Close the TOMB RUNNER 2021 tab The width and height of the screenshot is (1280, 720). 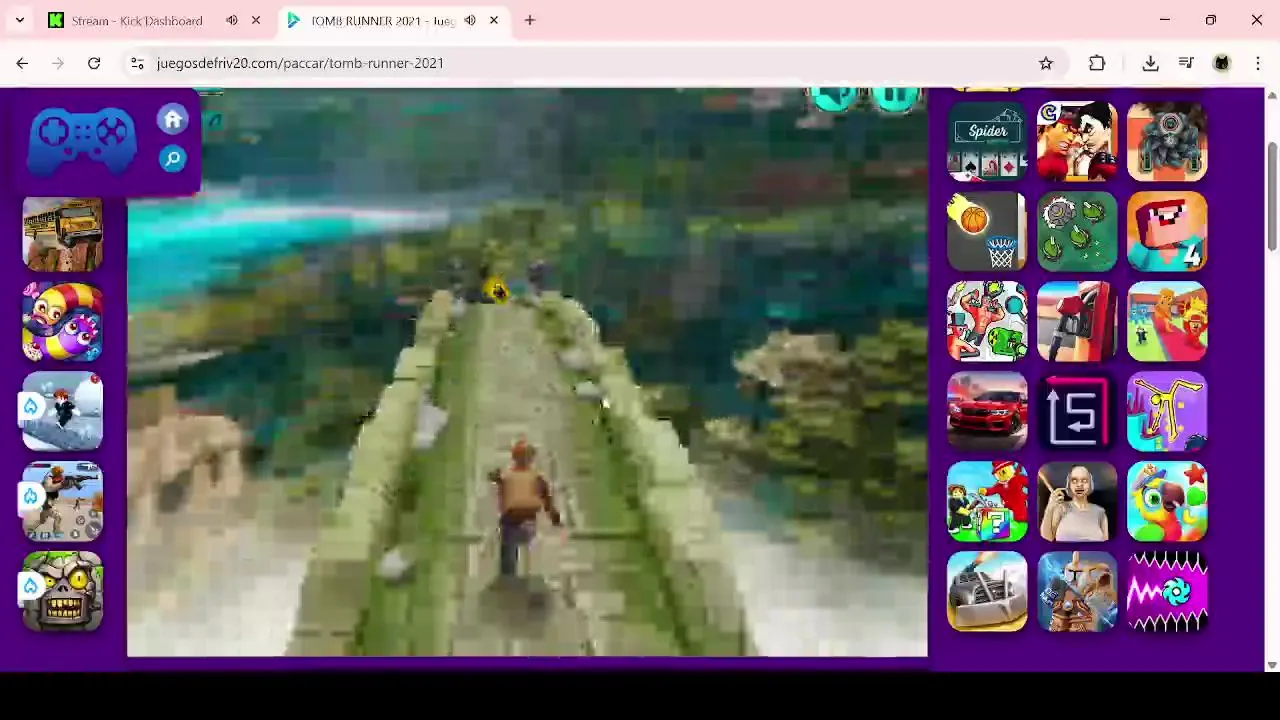point(494,20)
